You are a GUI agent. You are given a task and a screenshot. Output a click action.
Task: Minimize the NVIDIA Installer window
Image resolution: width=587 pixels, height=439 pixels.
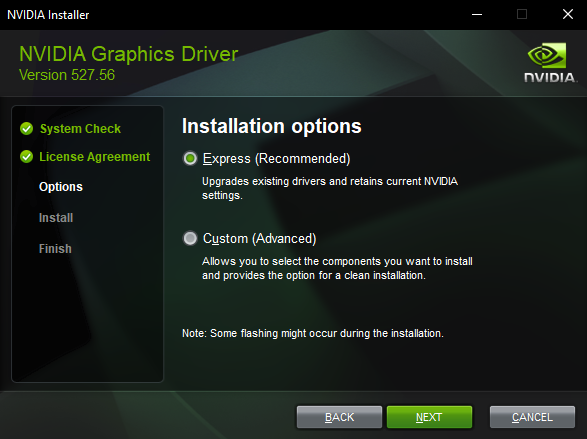[477, 15]
